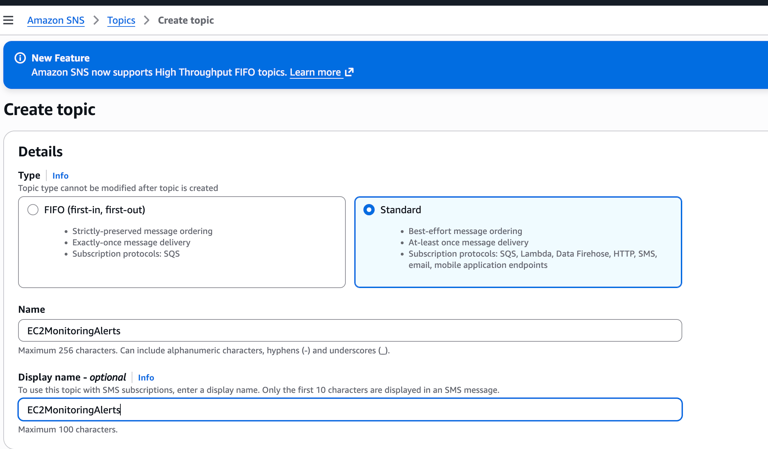The width and height of the screenshot is (768, 449).
Task: Click the 'Maximum 100 characters.' hint text
Action: point(68,429)
